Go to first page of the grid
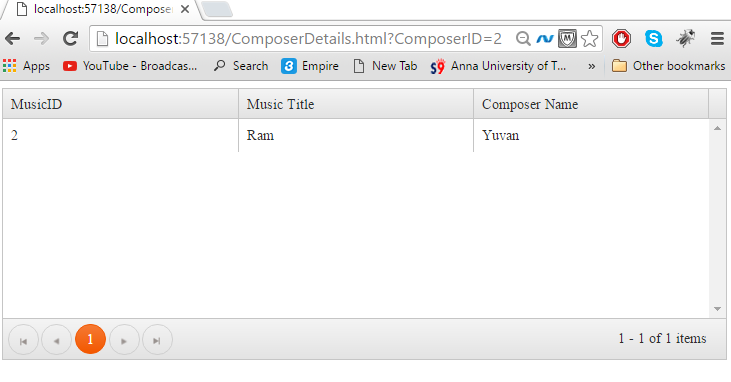 23,340
